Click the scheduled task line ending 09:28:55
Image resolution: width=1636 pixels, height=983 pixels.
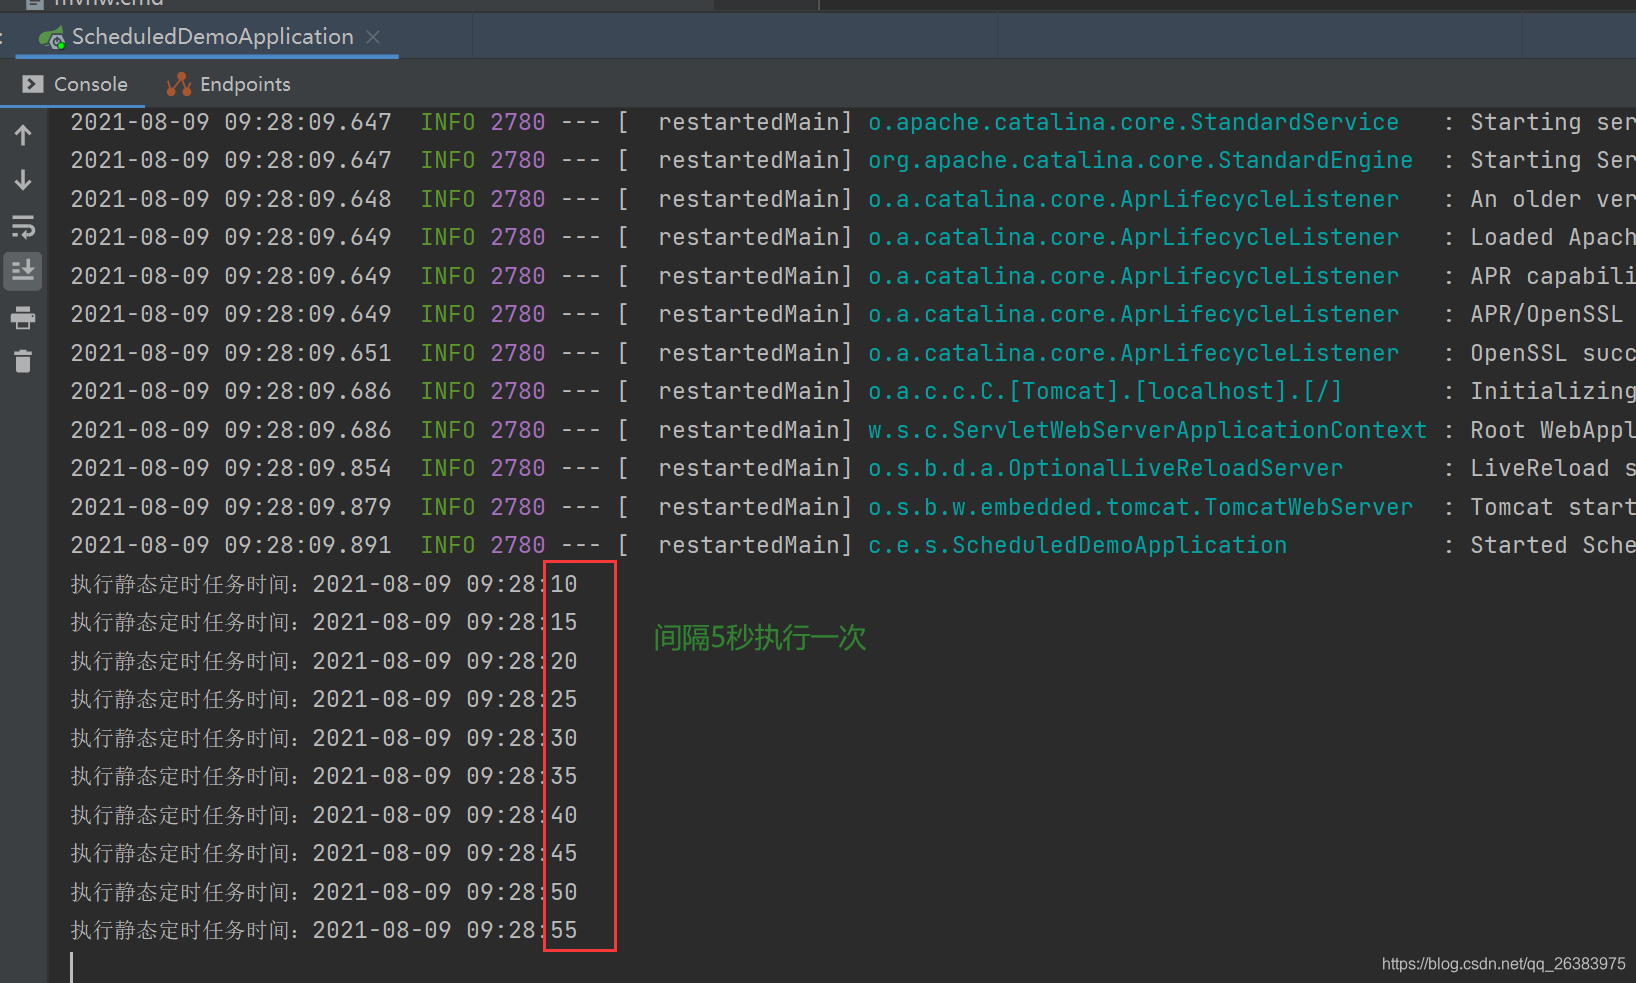324,930
